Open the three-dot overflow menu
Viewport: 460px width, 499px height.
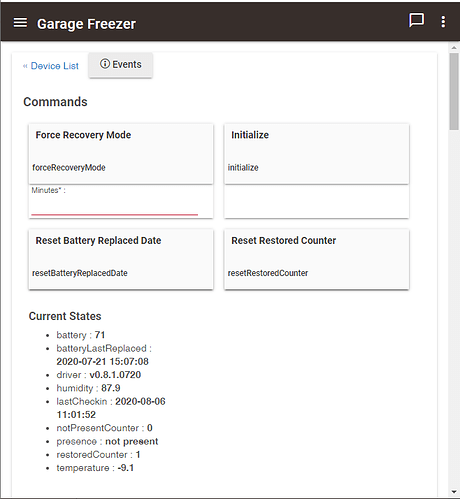tap(443, 22)
